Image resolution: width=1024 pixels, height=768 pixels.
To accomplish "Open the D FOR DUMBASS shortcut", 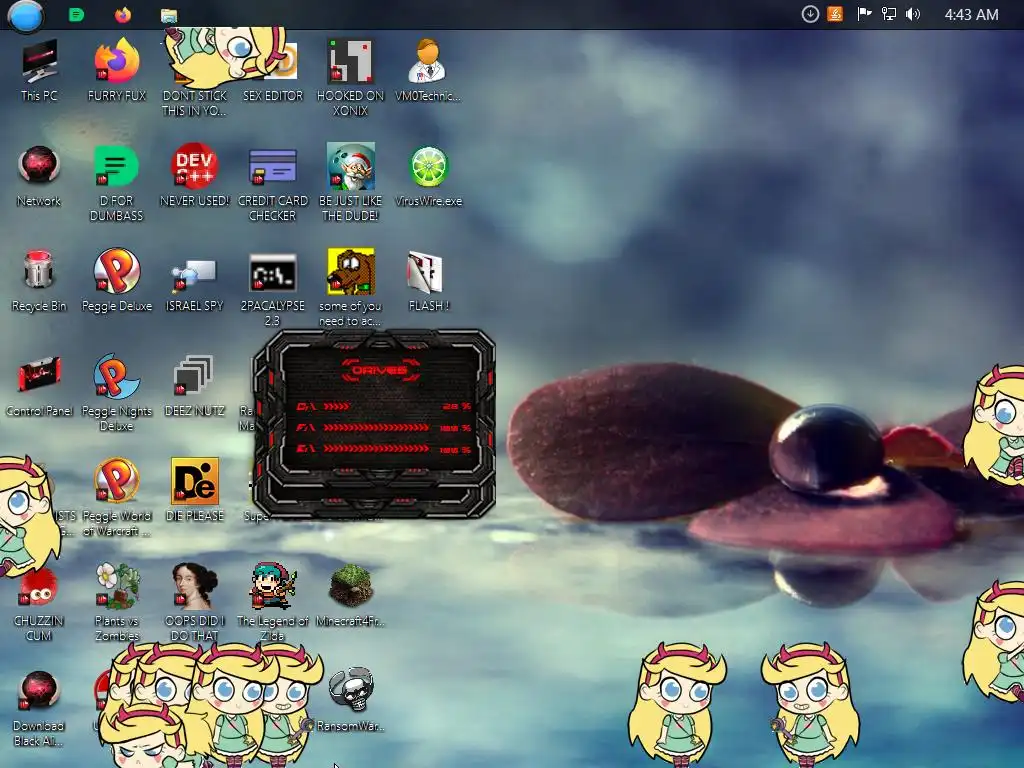I will coord(117,182).
